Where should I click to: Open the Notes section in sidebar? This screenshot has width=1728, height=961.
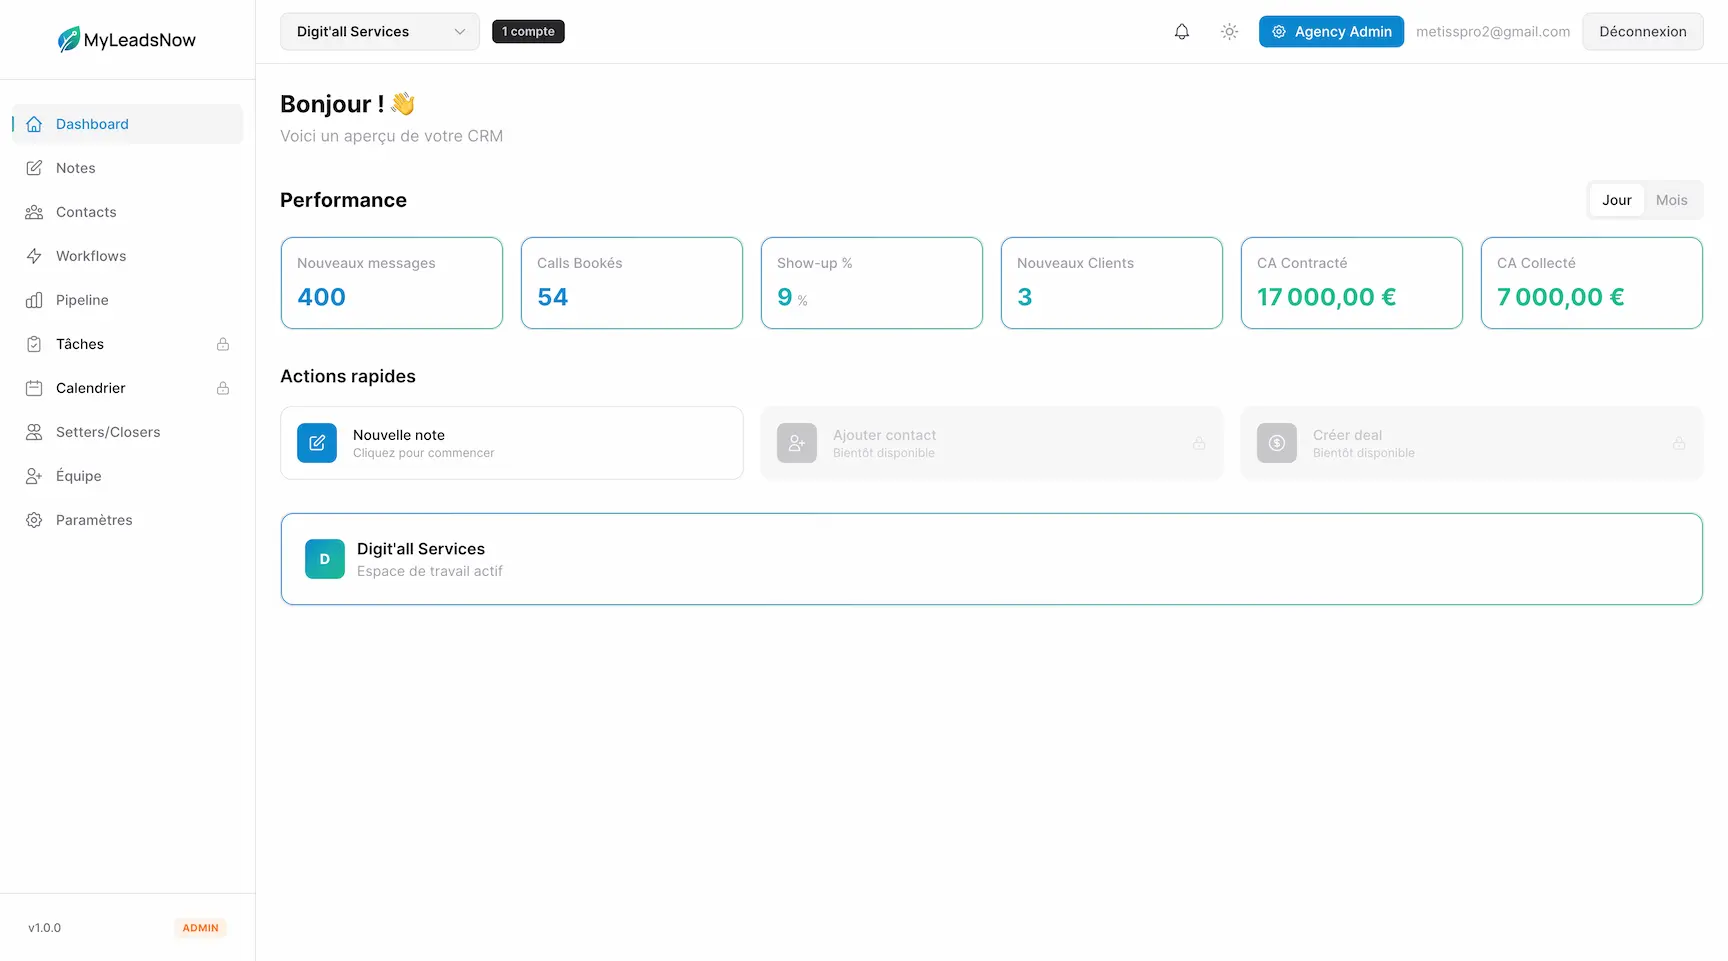coord(75,167)
